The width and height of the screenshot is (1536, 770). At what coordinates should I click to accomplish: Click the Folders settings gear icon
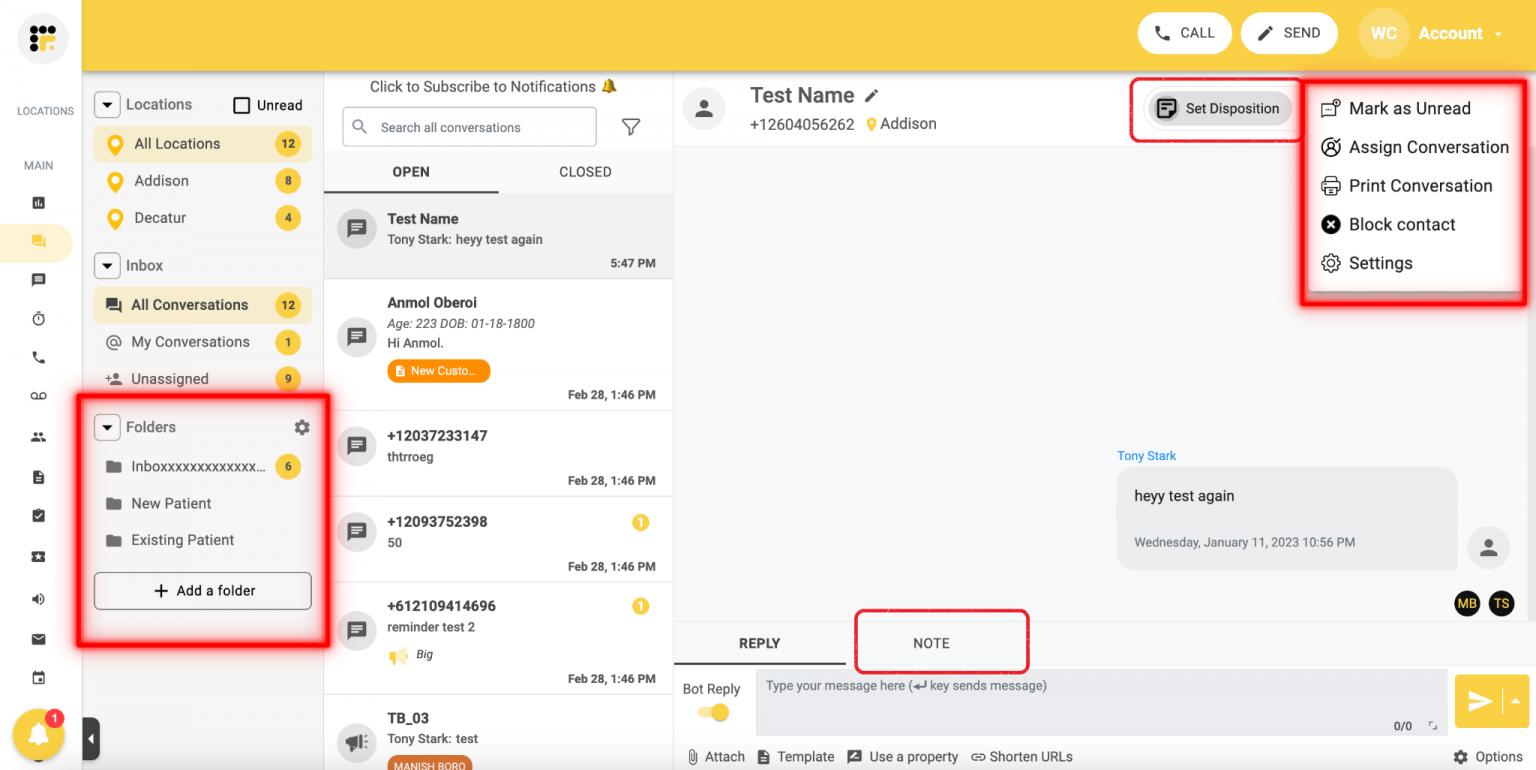tap(301, 427)
